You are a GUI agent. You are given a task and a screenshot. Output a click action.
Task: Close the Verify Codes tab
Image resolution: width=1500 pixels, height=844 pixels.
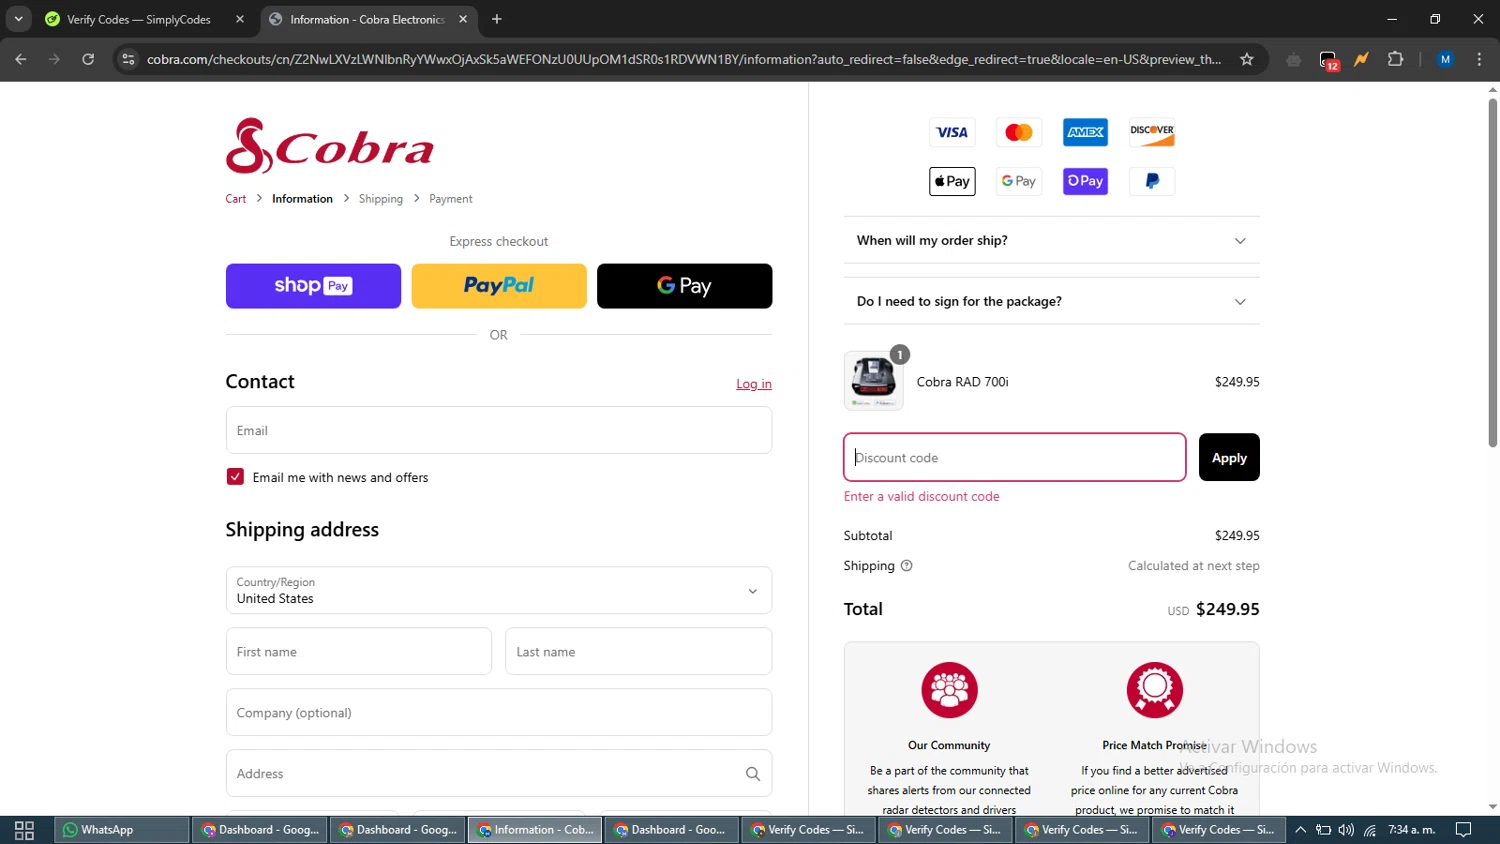[240, 19]
